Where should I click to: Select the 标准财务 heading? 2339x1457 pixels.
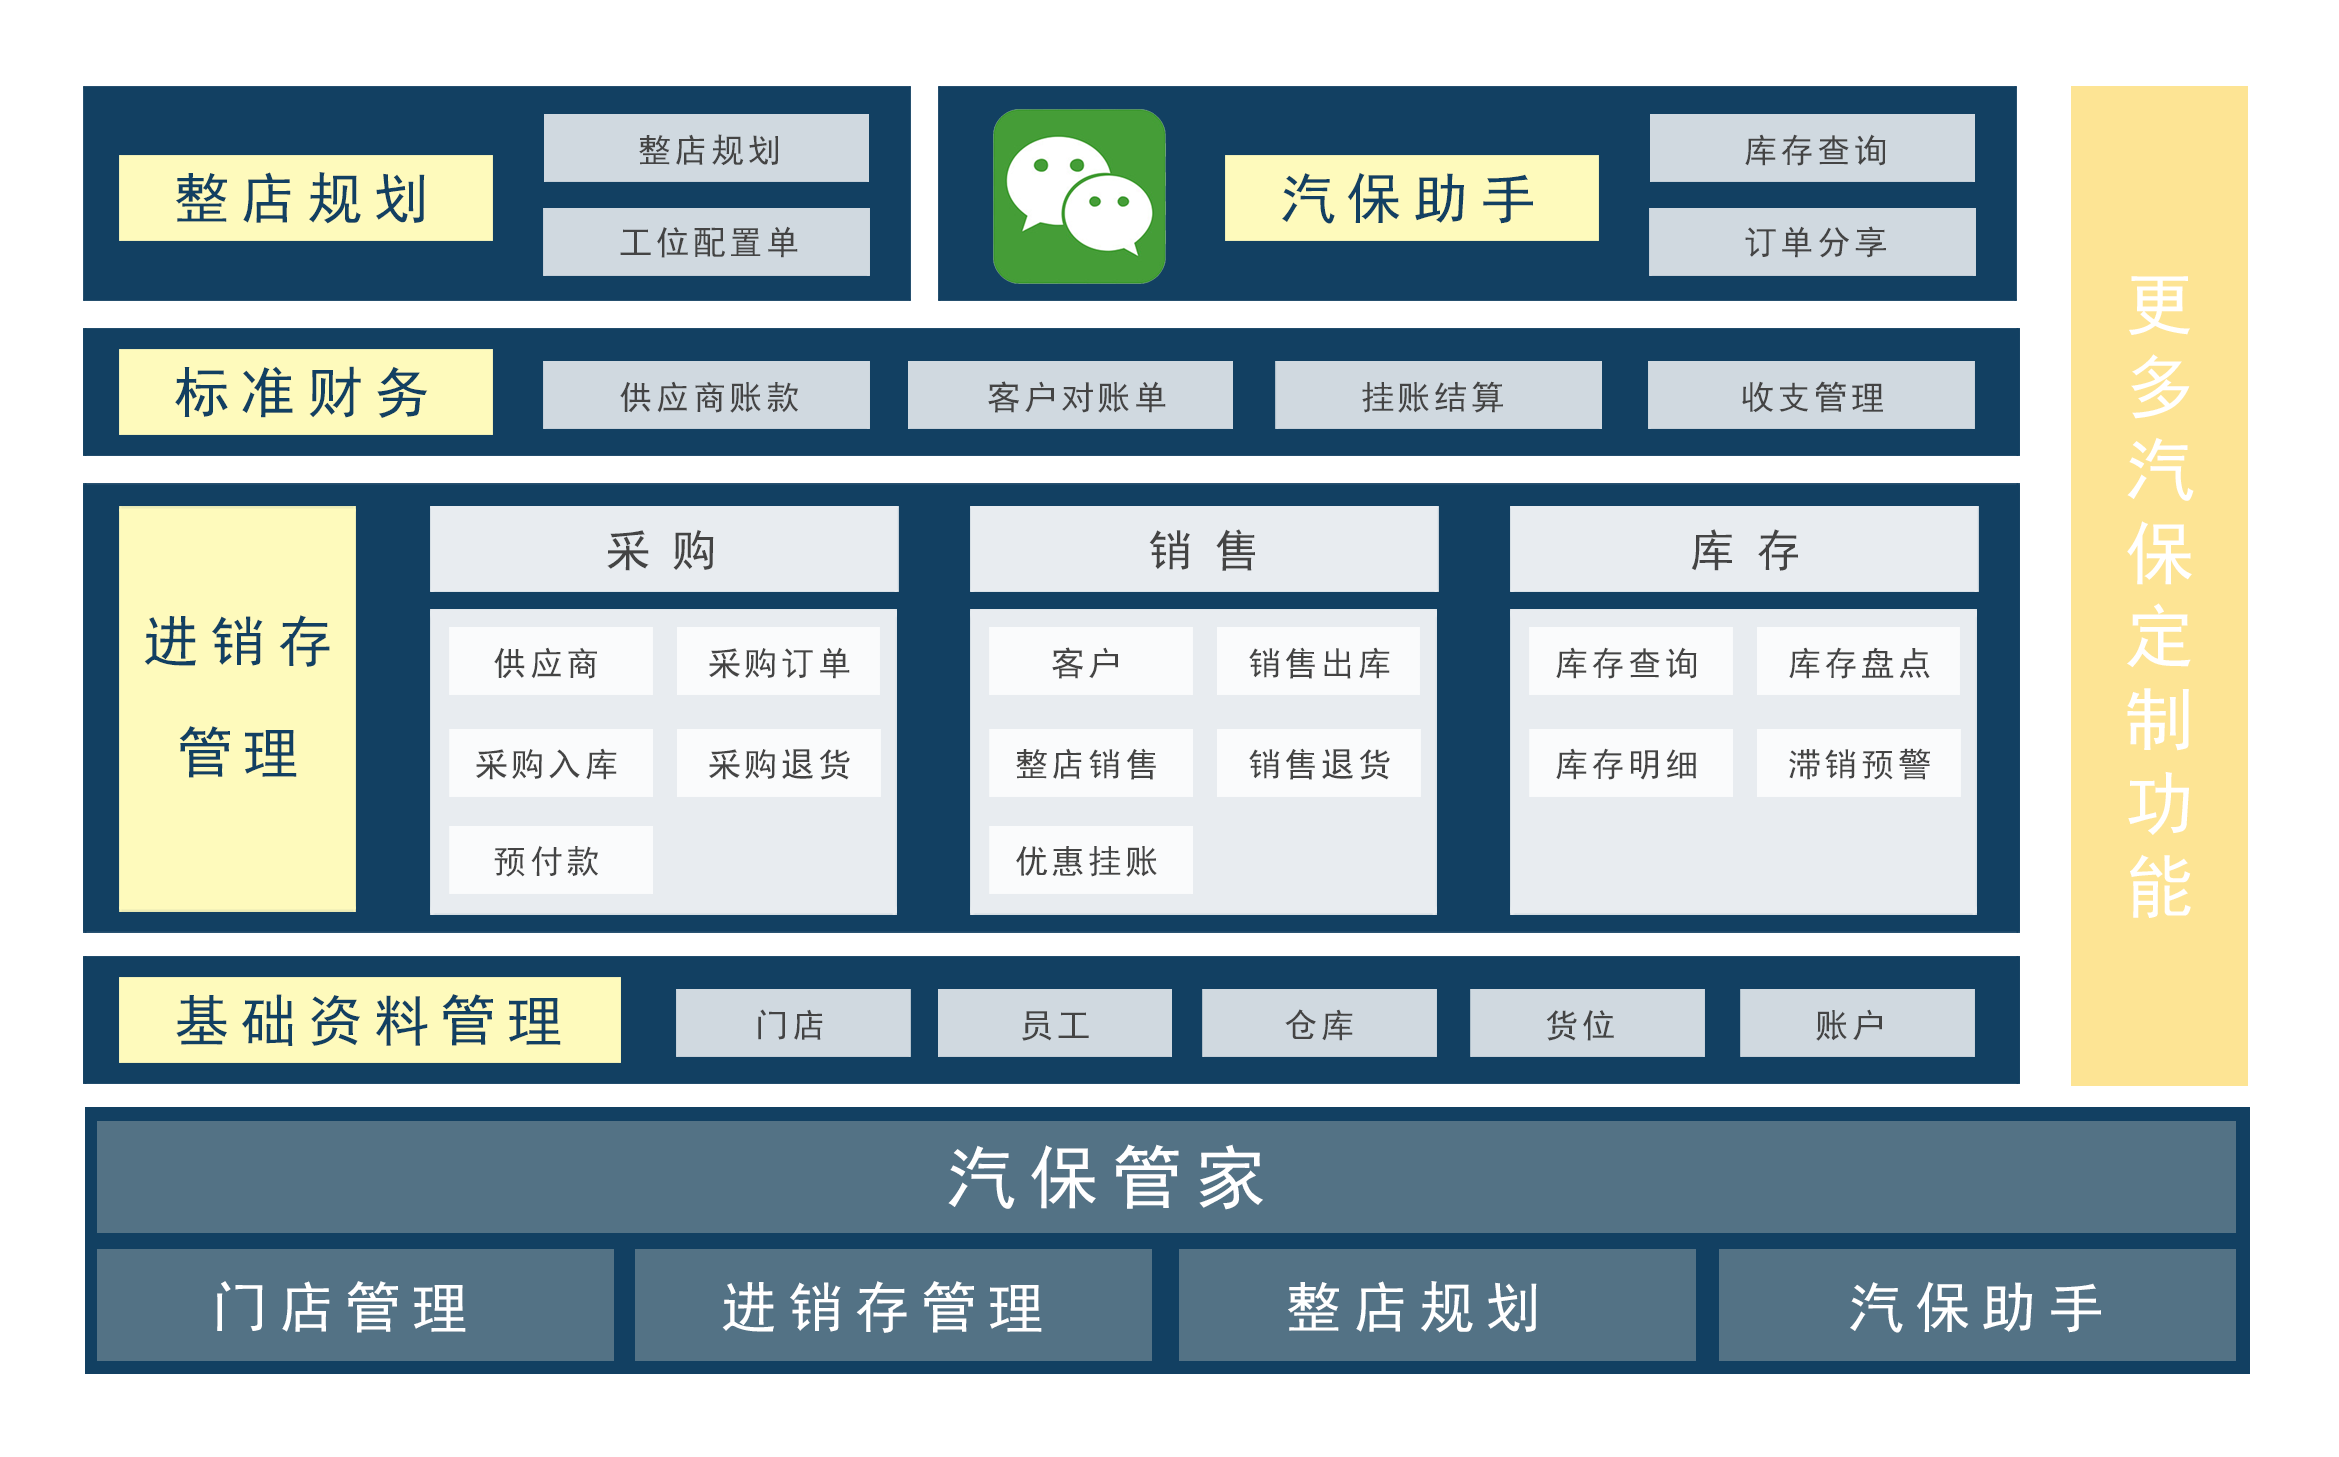tap(306, 392)
